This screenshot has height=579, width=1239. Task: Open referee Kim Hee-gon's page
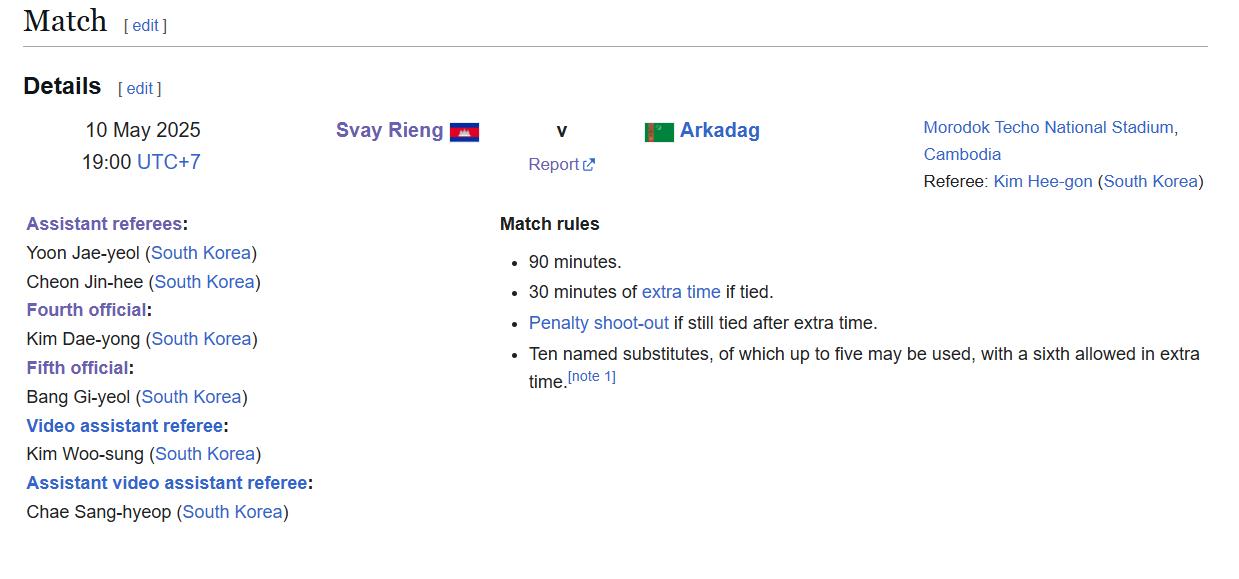coord(1043,181)
